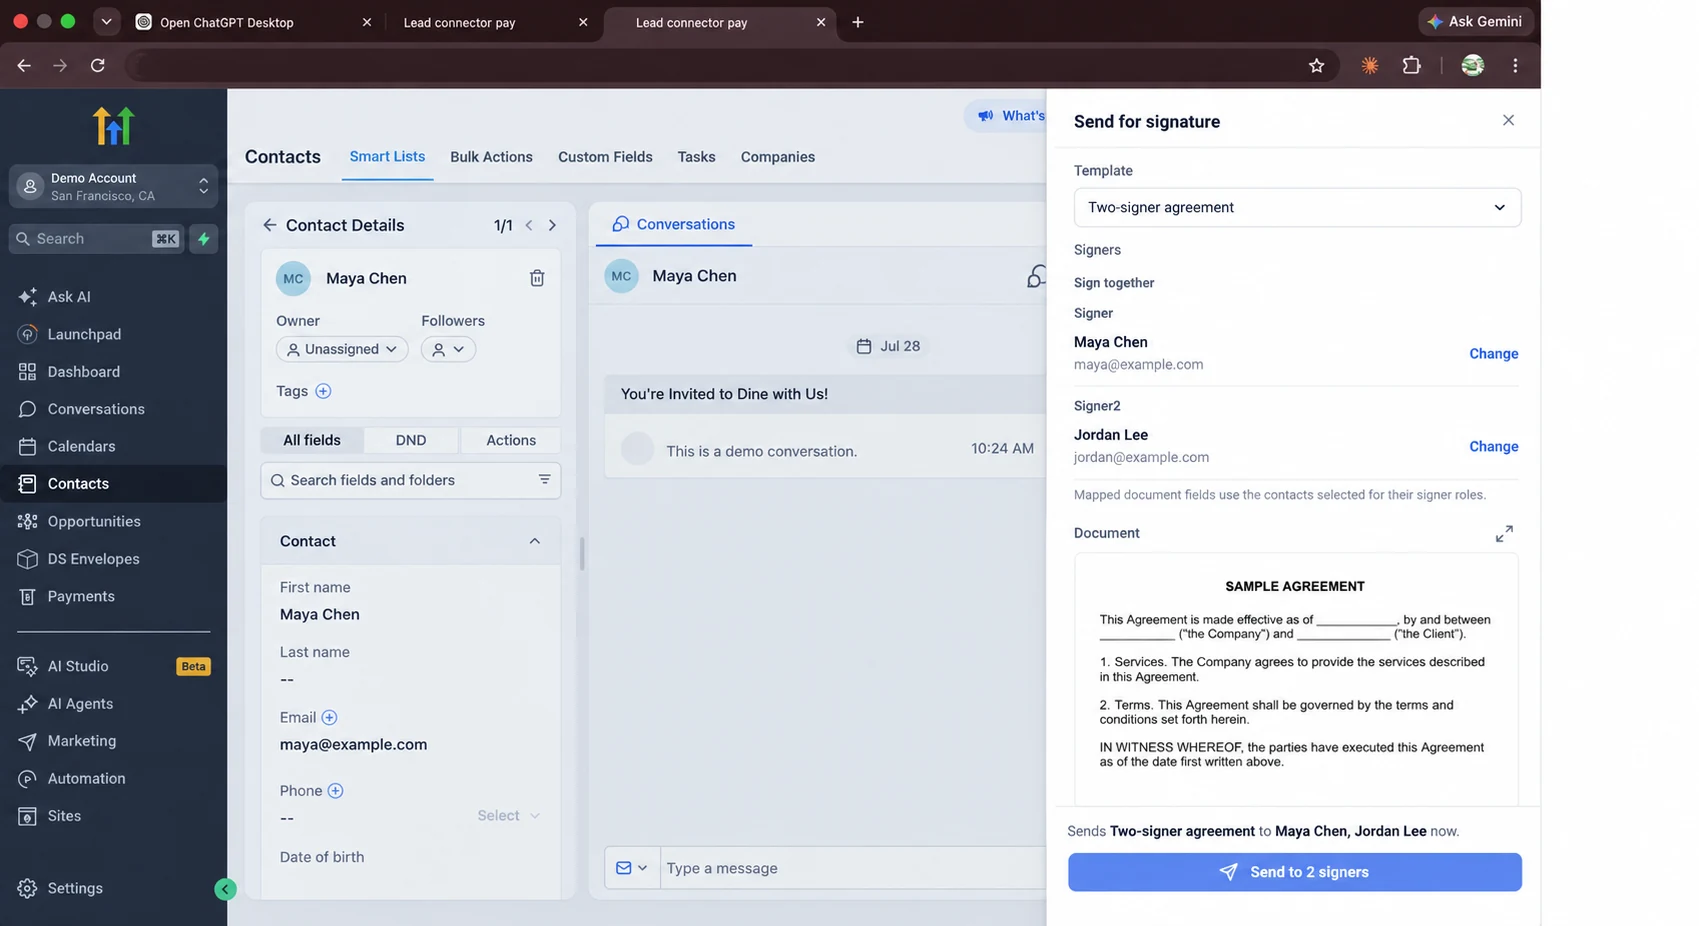Select the Actions fields tab
Image resolution: width=1699 pixels, height=926 pixels.
pos(510,440)
